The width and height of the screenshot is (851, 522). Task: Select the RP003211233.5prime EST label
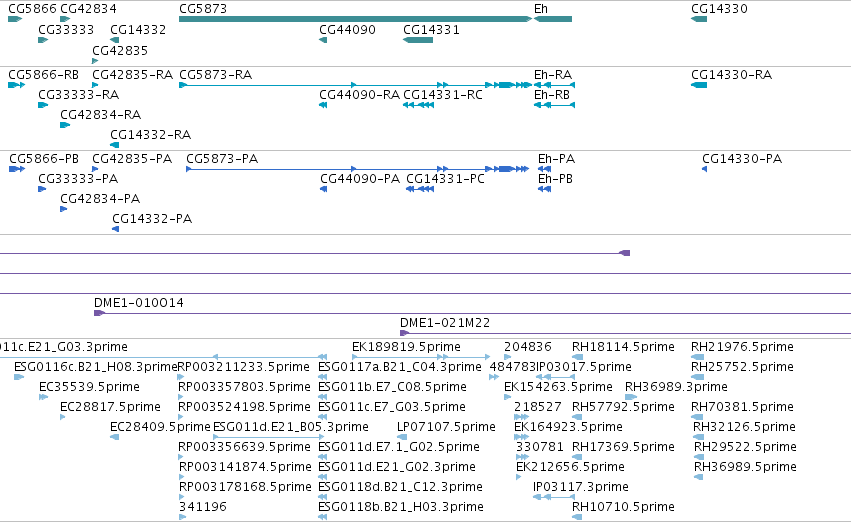(244, 367)
